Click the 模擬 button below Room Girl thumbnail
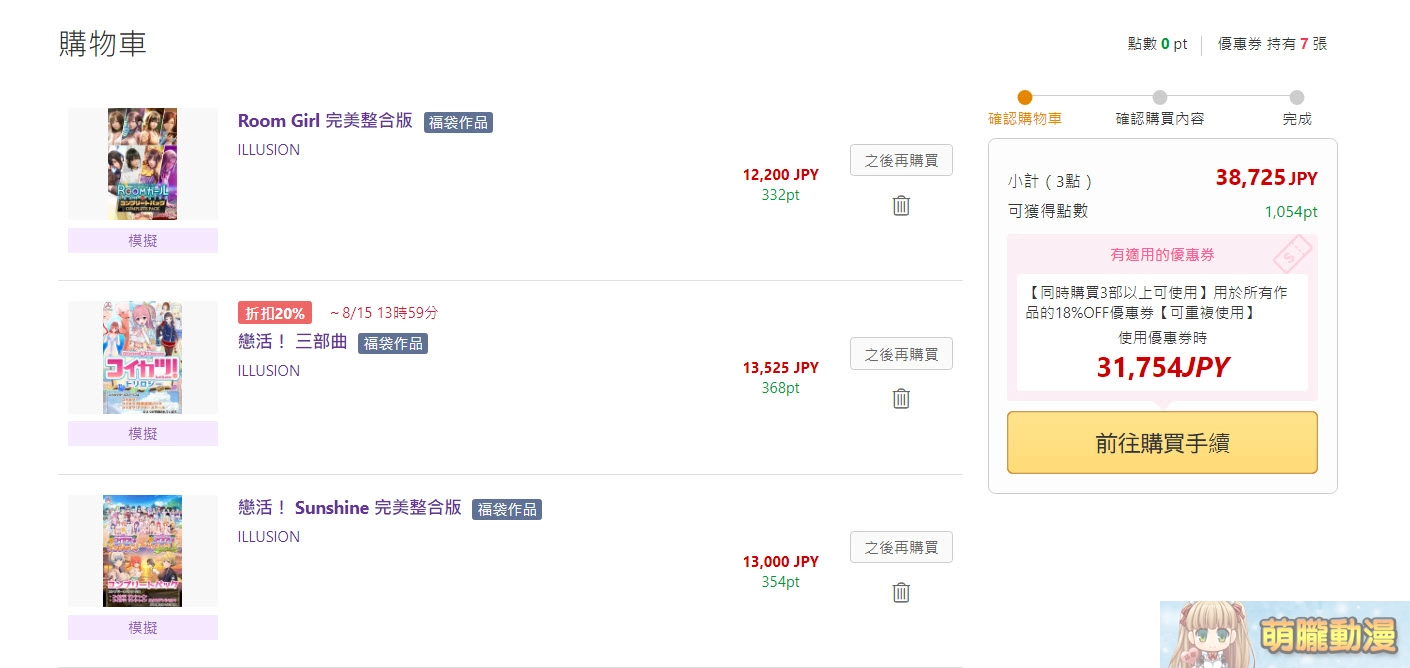The height and width of the screenshot is (668, 1410). [x=142, y=240]
